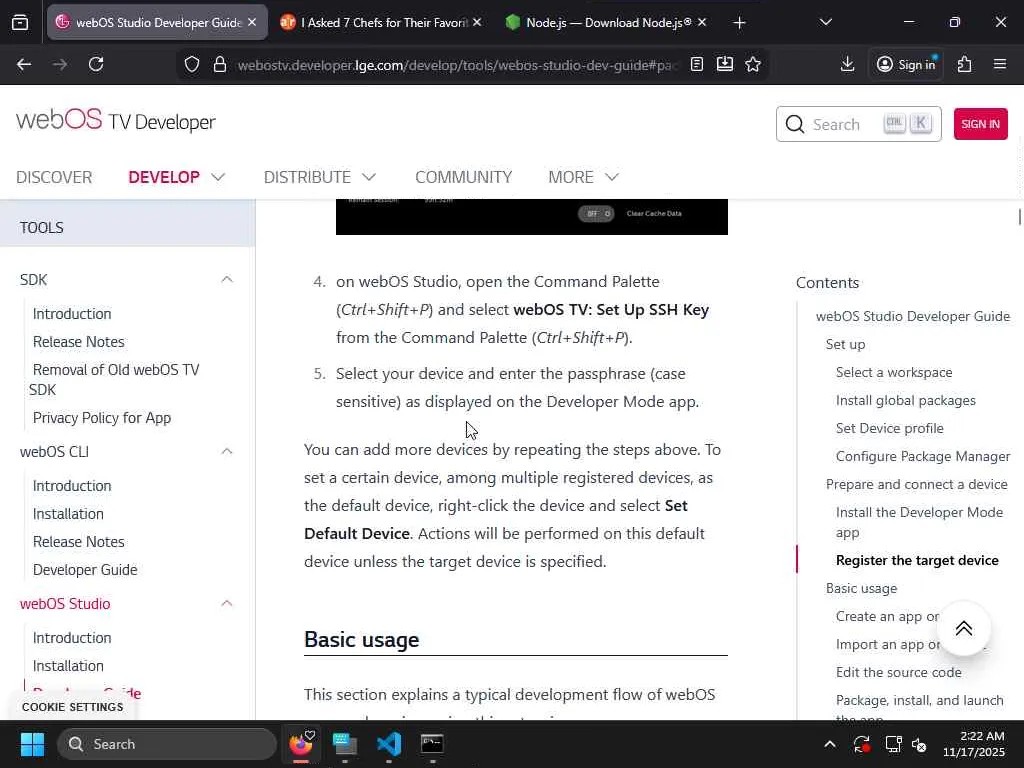Click the Firefox account Sign in button
This screenshot has height=768, width=1024.
[906, 64]
